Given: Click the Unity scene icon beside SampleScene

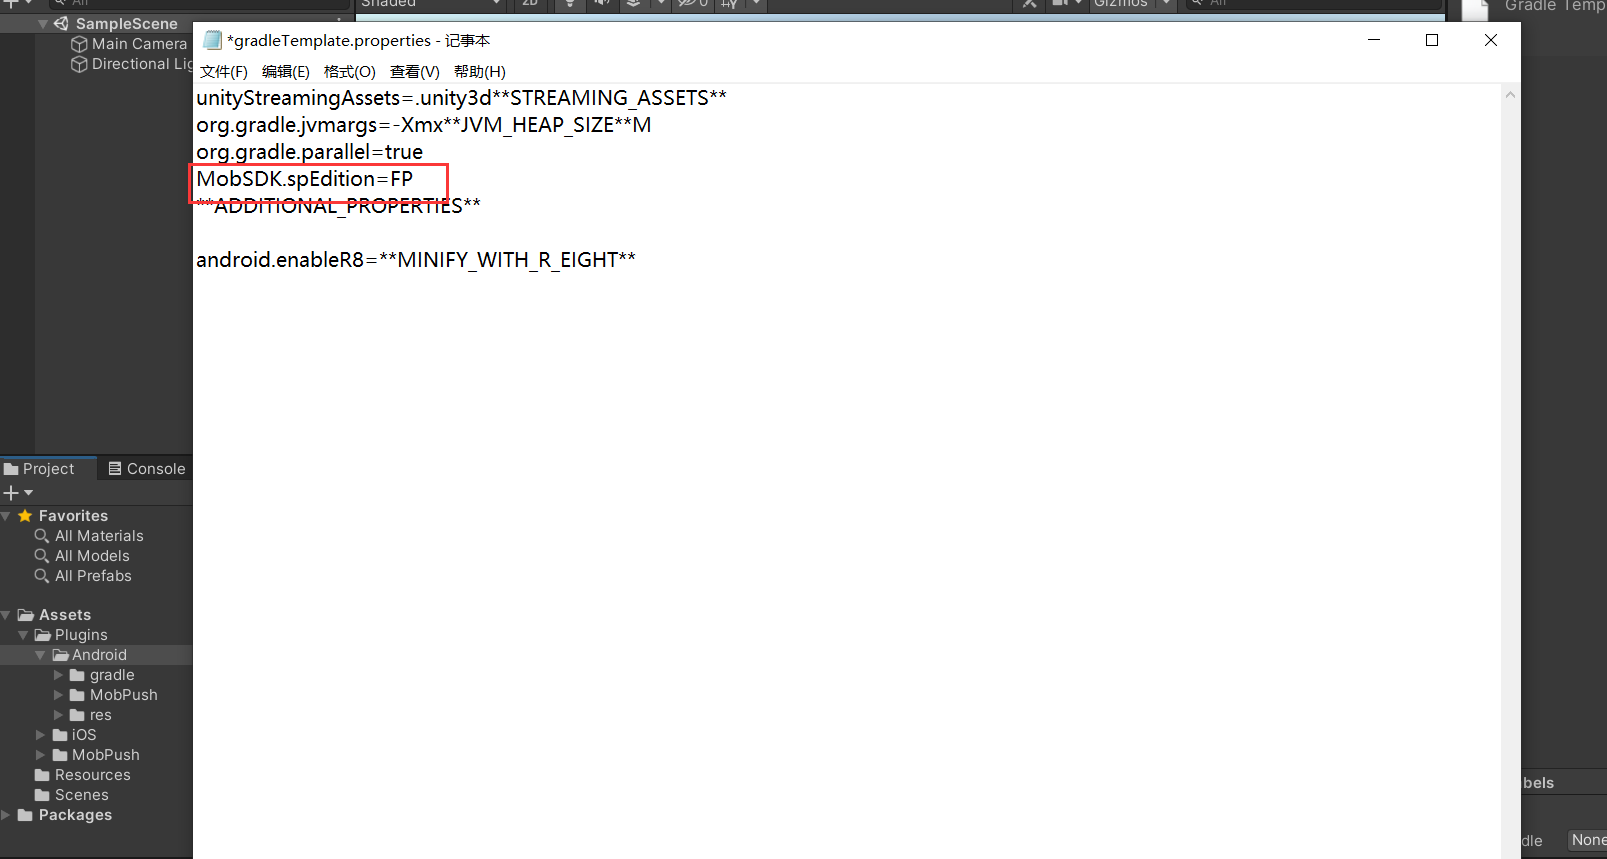Looking at the screenshot, I should (x=61, y=24).
